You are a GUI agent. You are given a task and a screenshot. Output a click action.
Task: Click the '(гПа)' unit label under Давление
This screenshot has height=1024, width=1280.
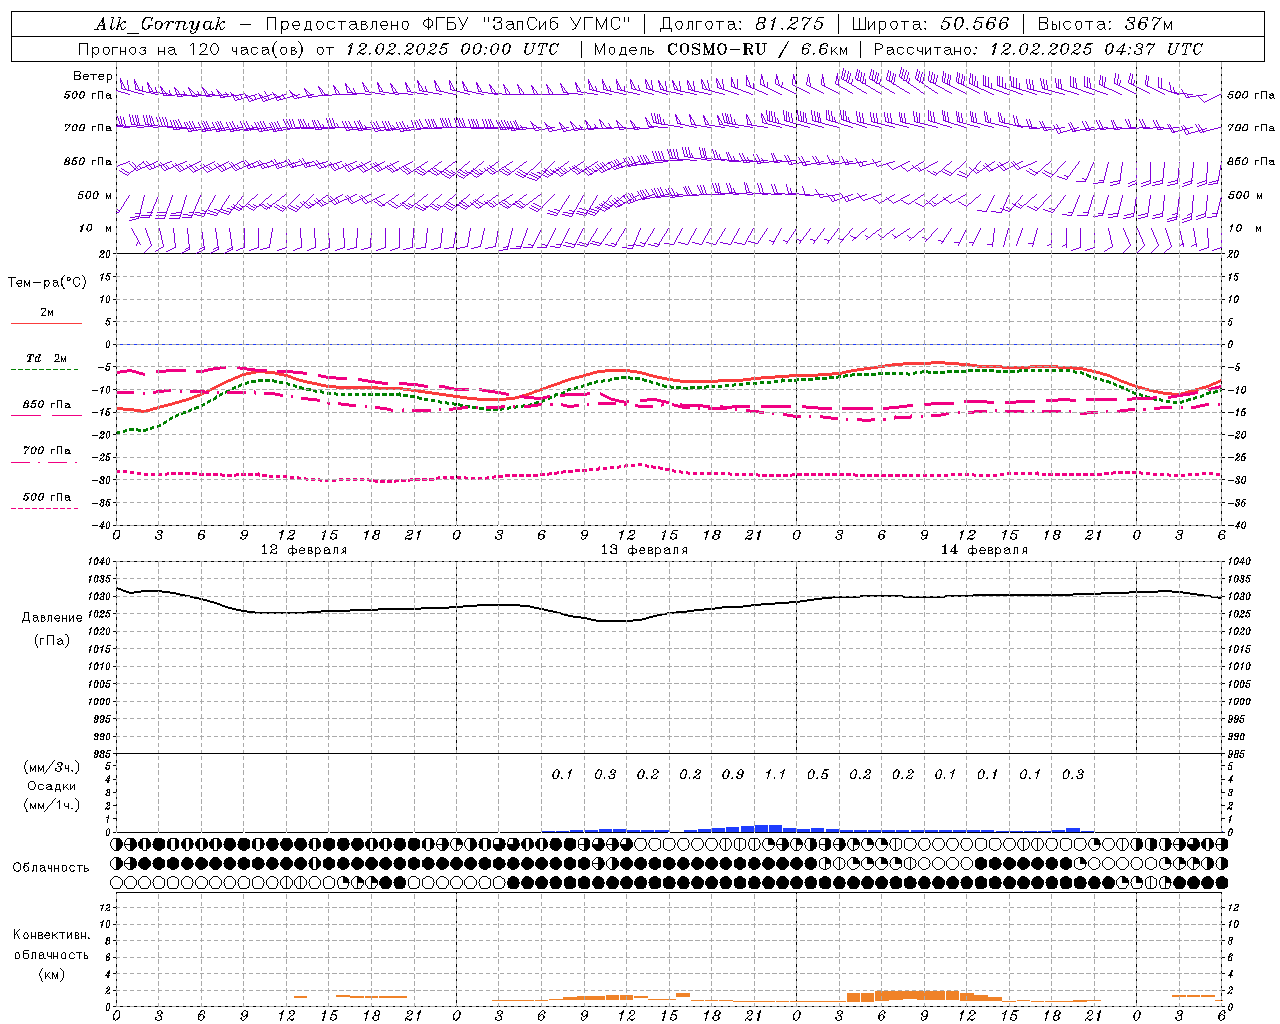[52, 640]
